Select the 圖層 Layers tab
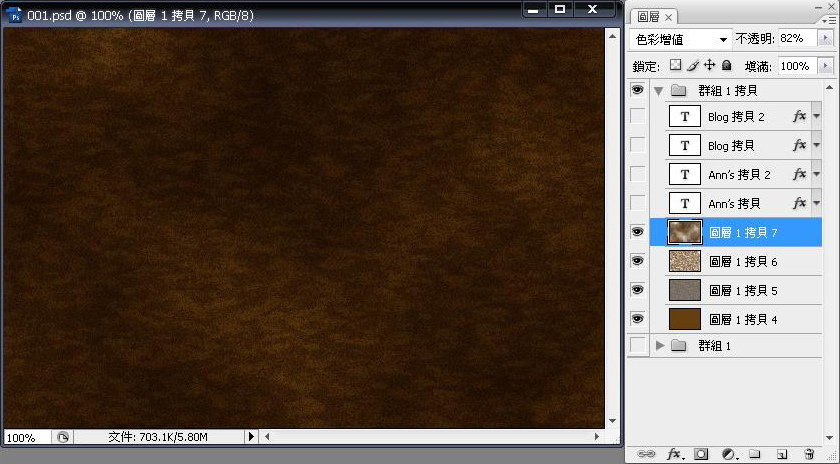Image resolution: width=840 pixels, height=464 pixels. pos(648,17)
